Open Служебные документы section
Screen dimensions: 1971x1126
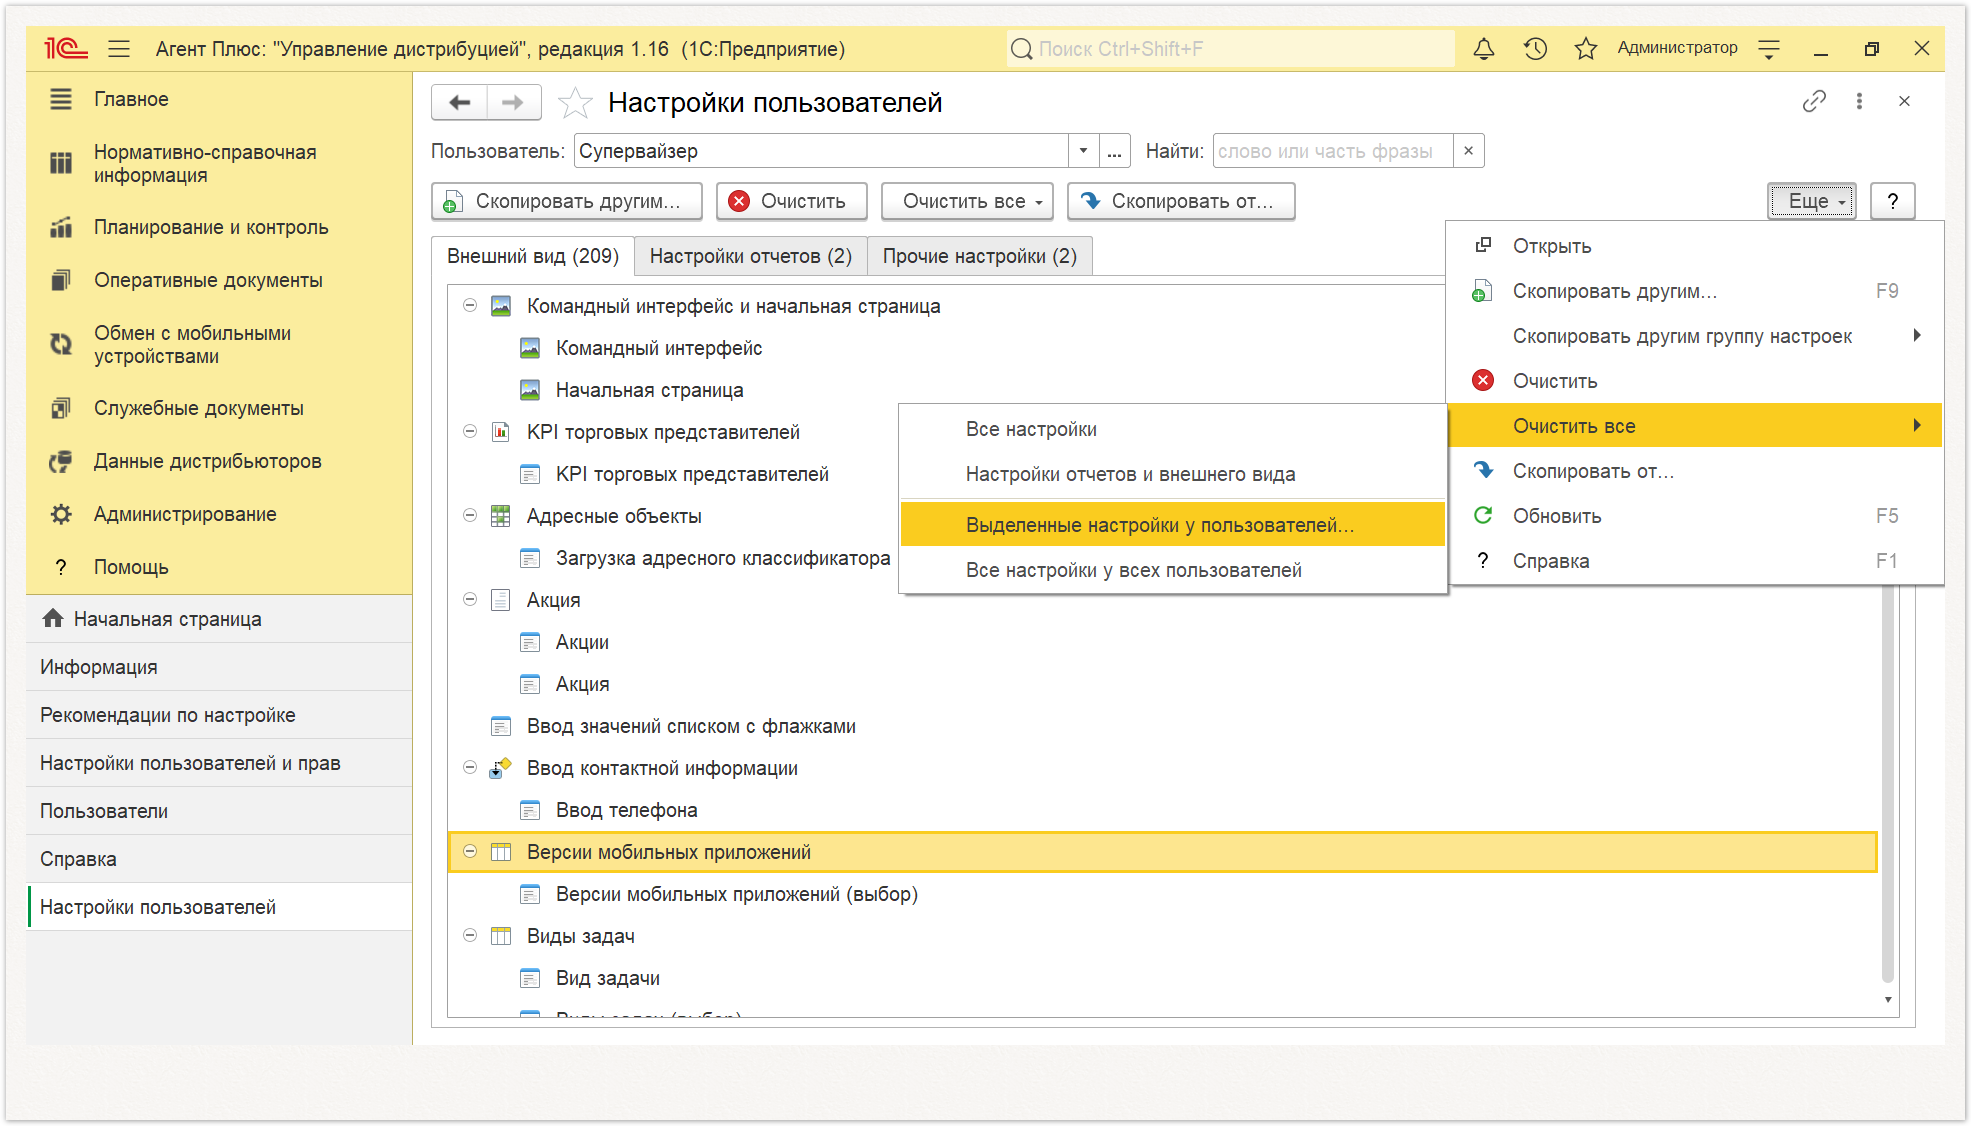pyautogui.click(x=220, y=408)
